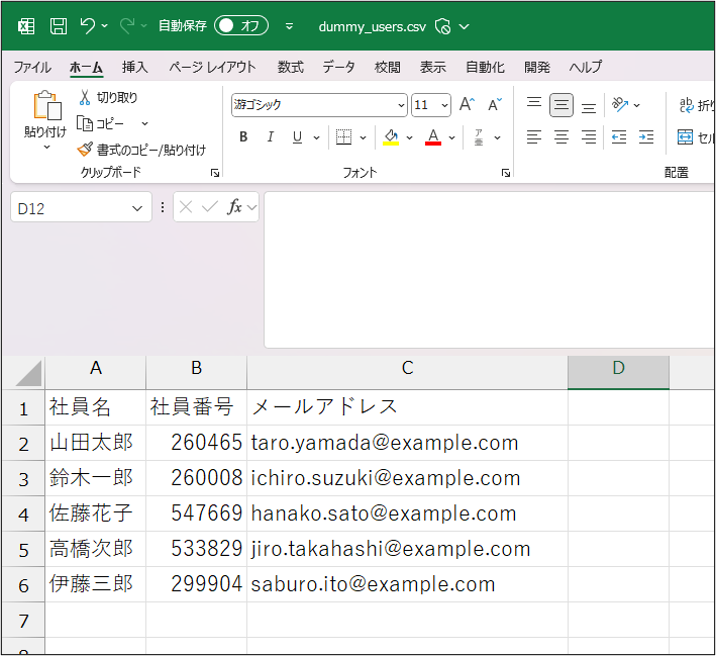This screenshot has height=656, width=716.
Task: Click the sensitivity shield icon beside filename
Action: (x=443, y=26)
